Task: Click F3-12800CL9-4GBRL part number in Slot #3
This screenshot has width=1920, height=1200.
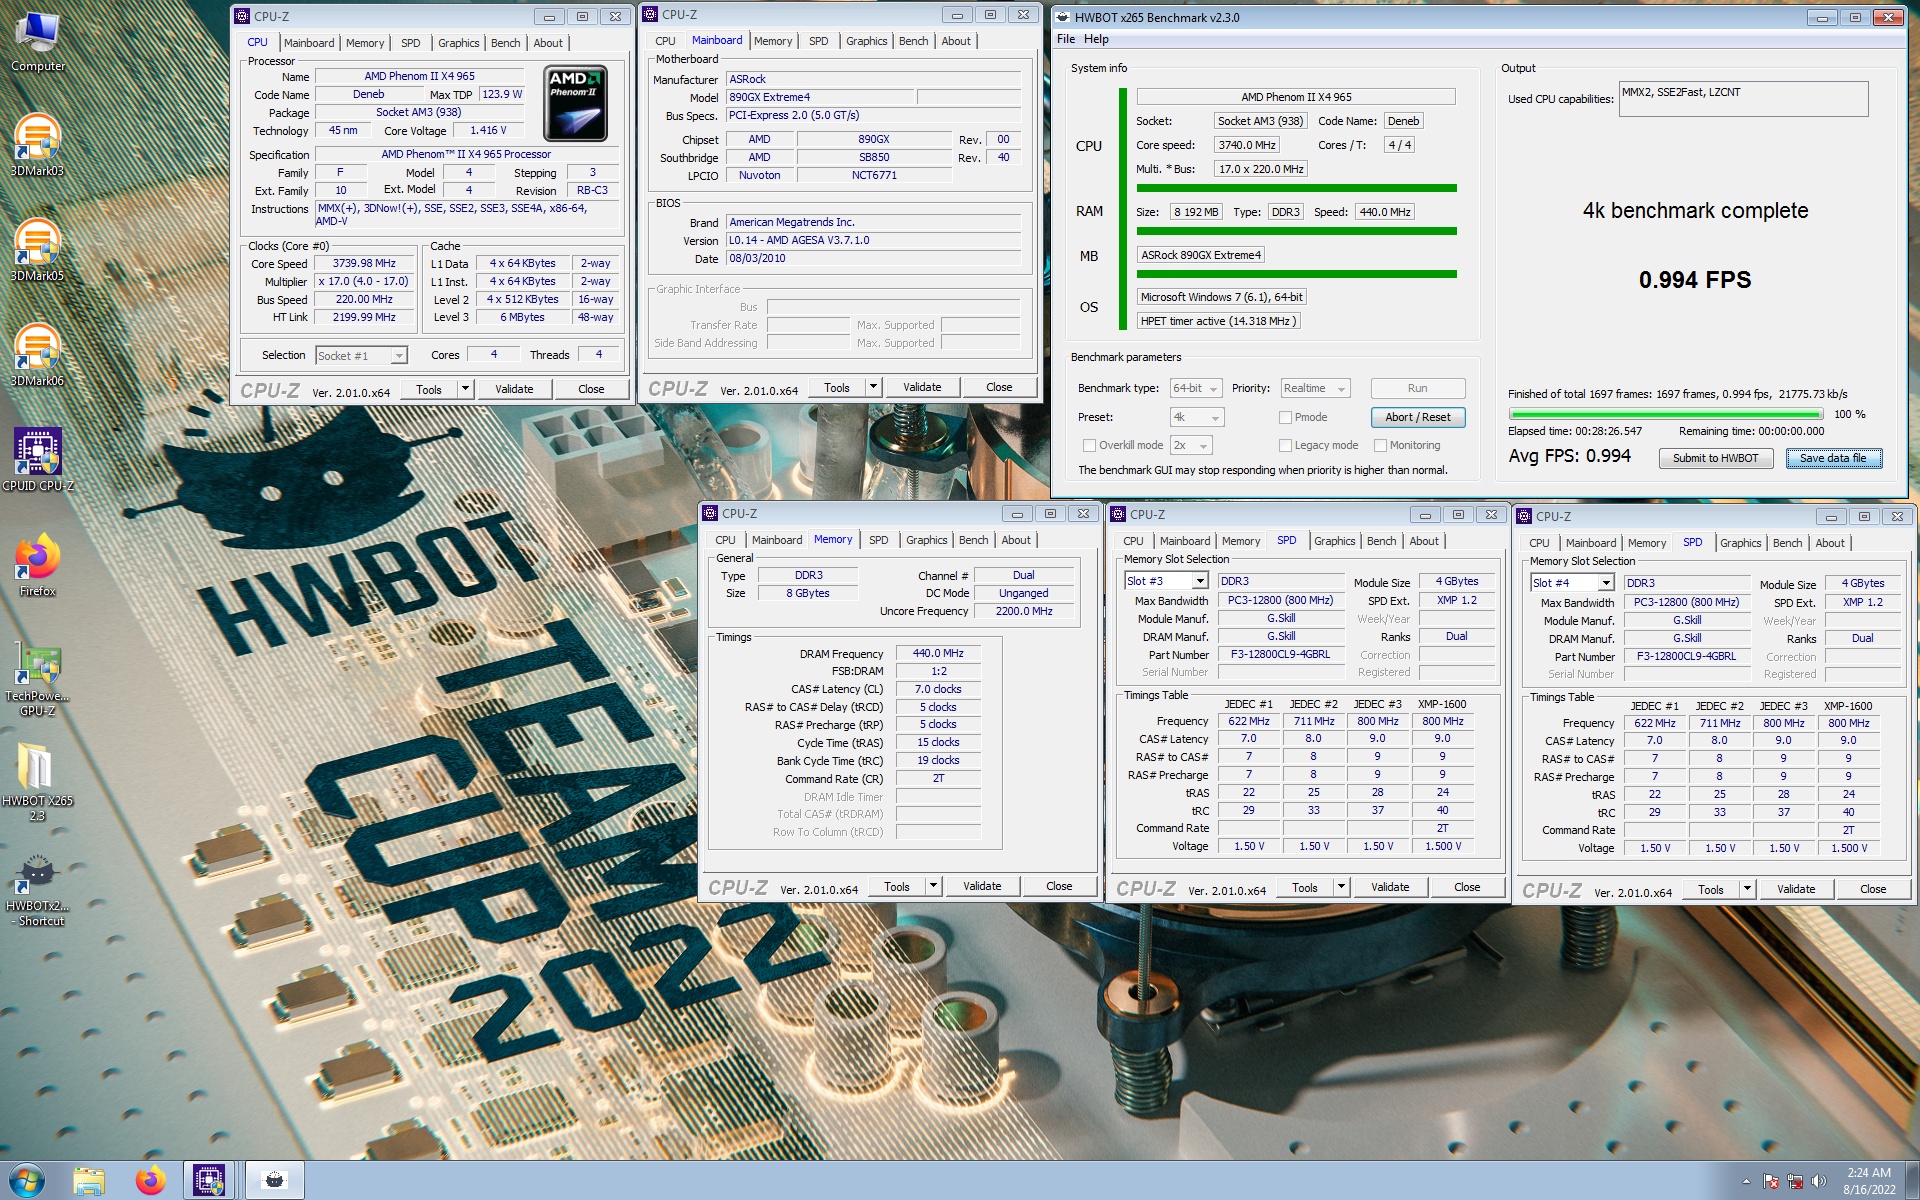Action: pos(1280,654)
